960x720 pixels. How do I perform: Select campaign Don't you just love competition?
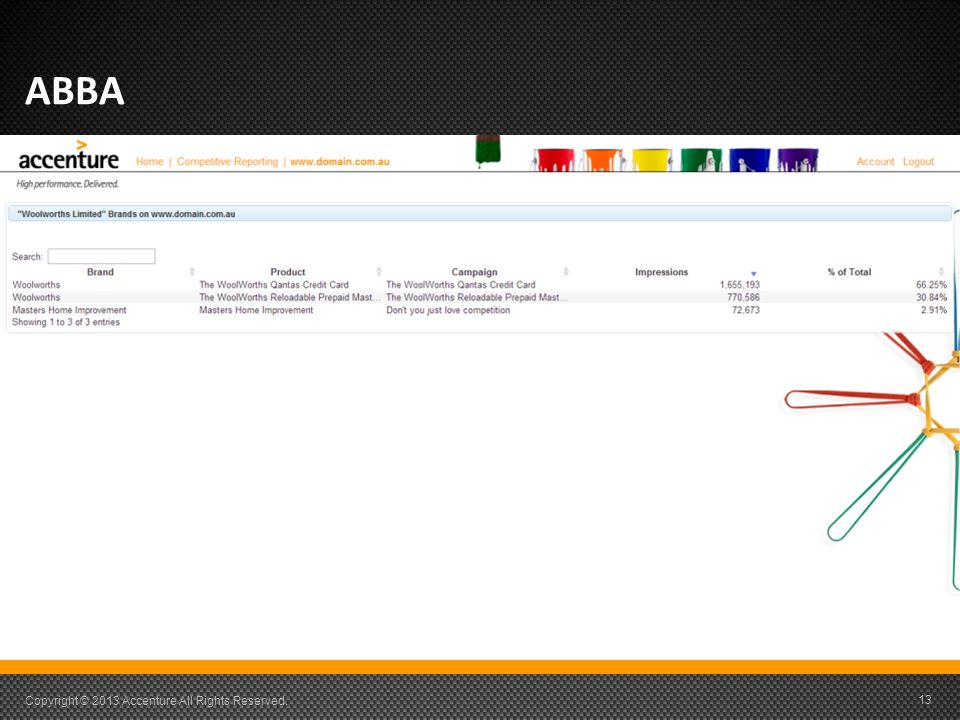448,310
